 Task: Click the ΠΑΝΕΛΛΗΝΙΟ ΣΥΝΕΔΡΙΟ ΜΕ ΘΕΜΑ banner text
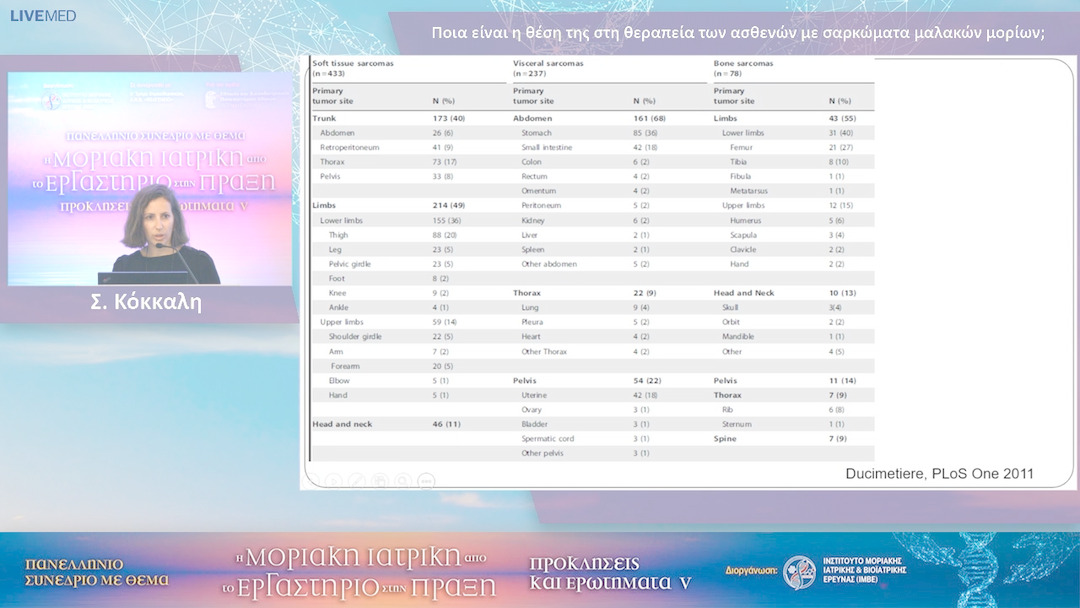(96, 573)
